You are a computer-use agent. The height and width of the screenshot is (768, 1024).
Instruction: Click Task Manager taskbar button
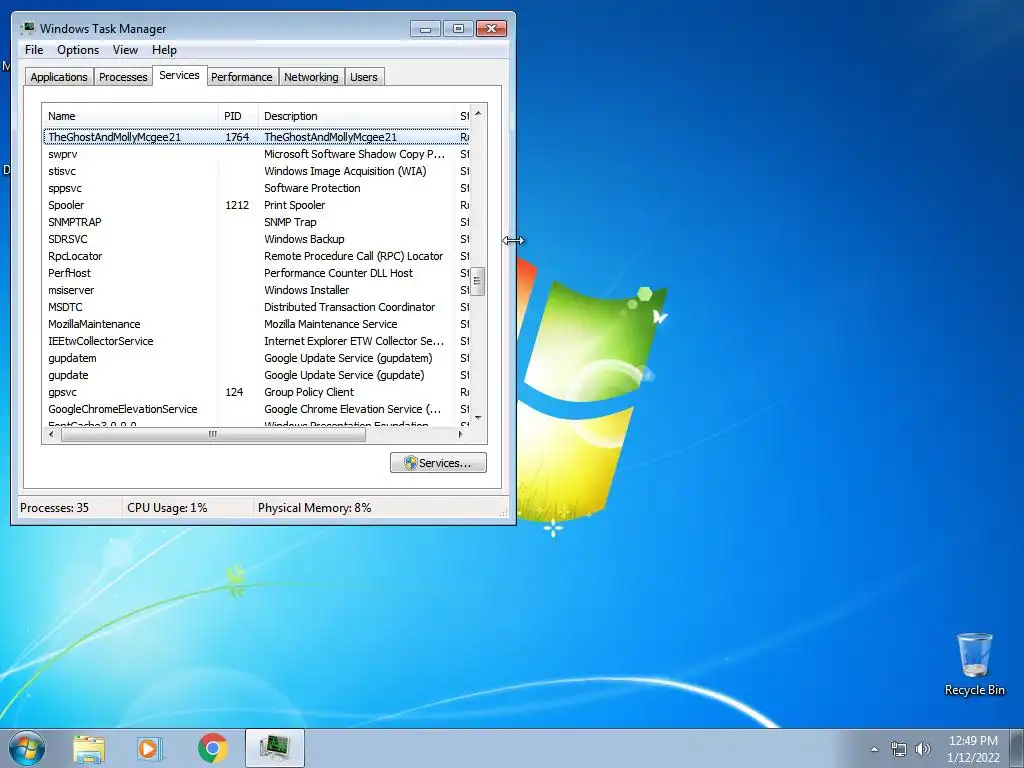point(274,748)
